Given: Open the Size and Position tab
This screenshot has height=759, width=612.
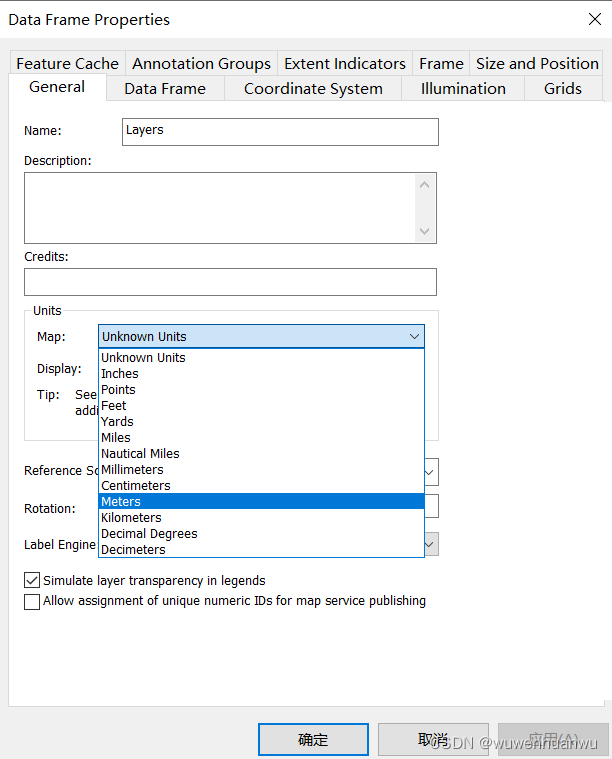Looking at the screenshot, I should point(536,63).
